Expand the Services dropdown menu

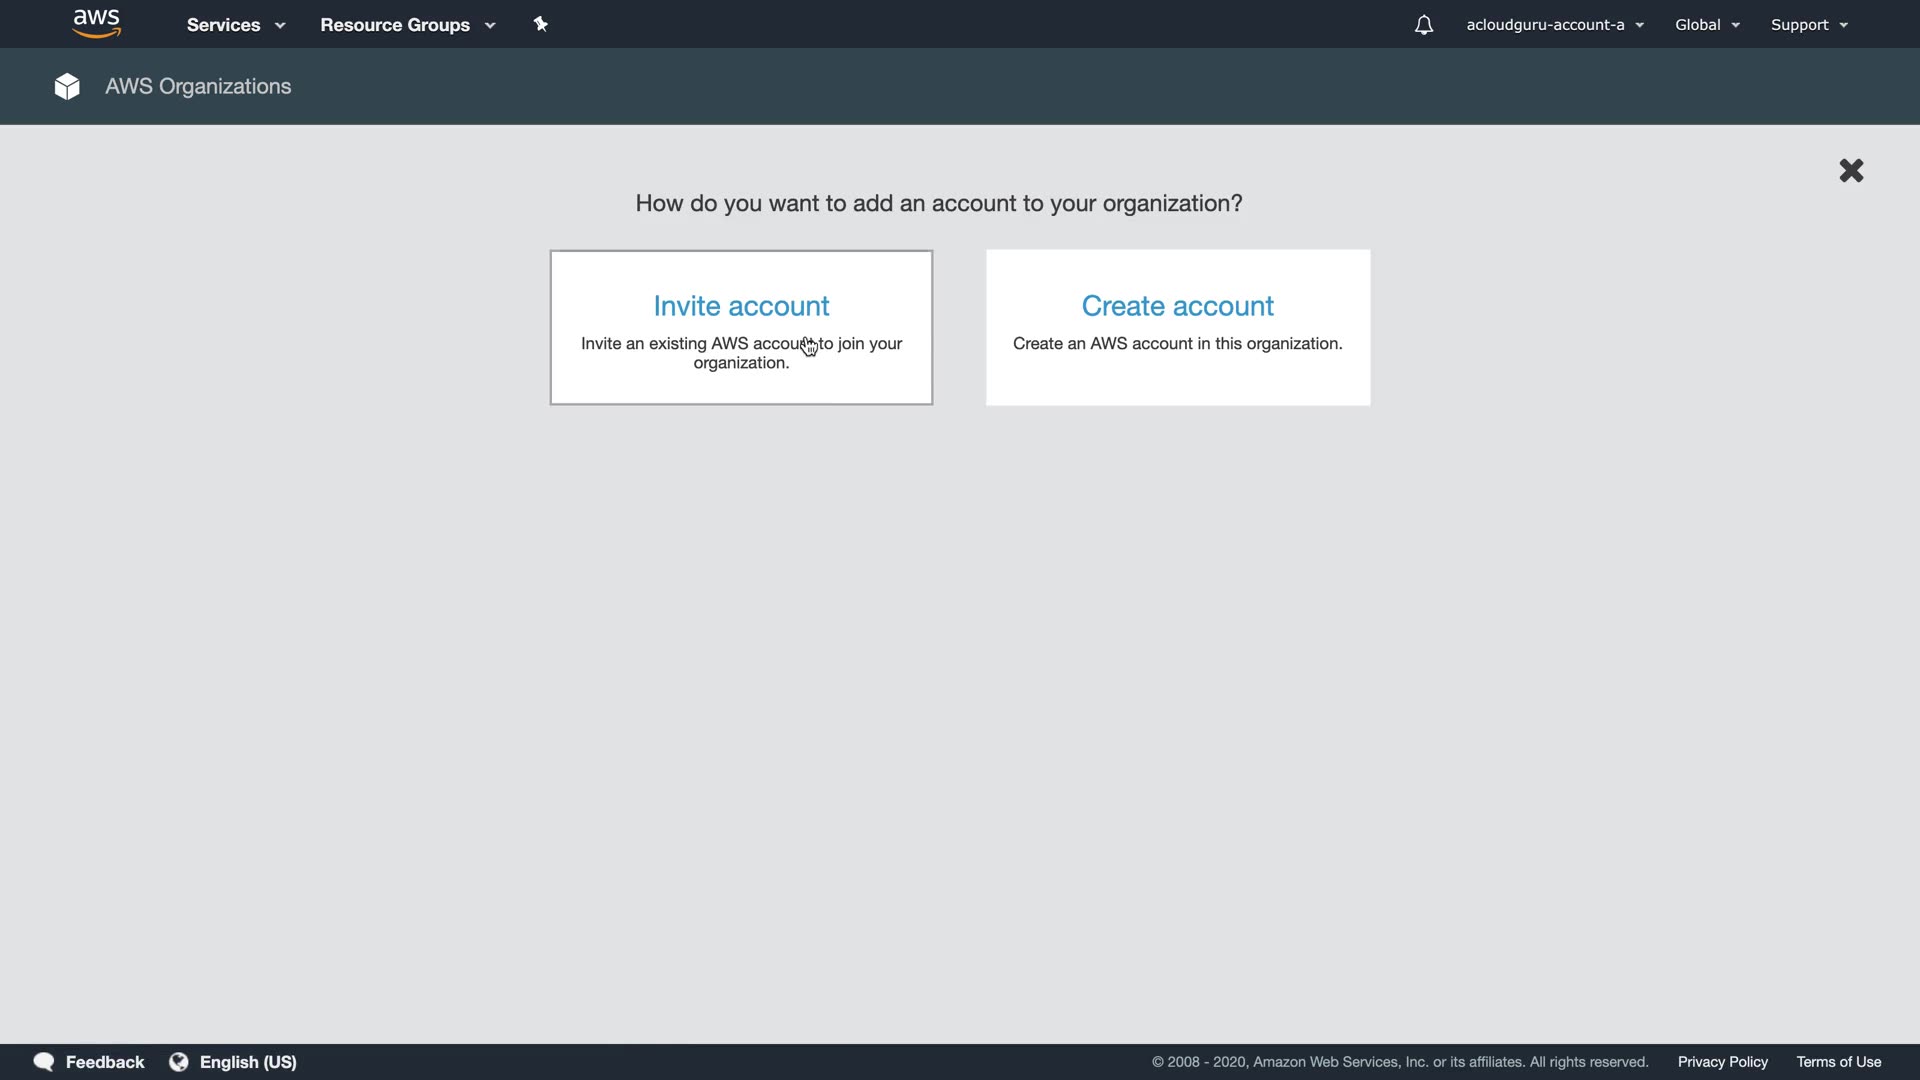point(236,25)
